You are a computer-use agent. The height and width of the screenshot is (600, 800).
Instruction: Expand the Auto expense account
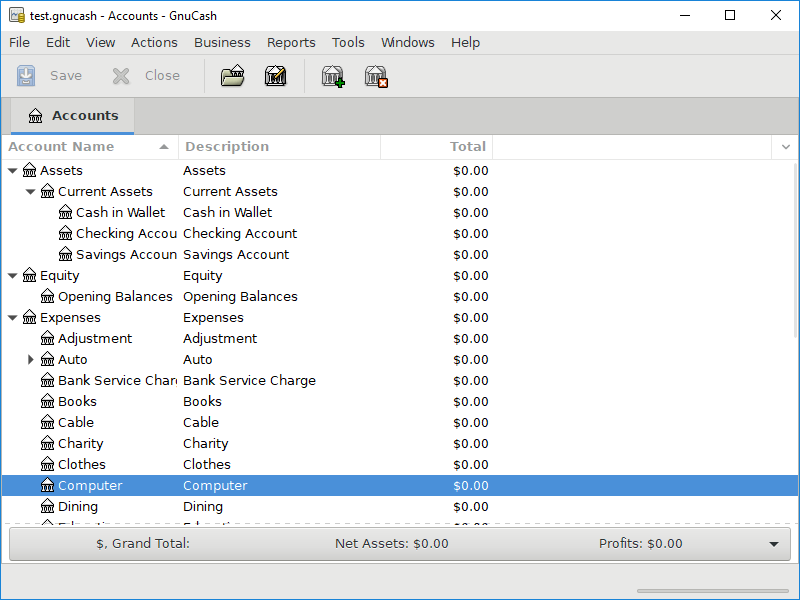pos(31,360)
